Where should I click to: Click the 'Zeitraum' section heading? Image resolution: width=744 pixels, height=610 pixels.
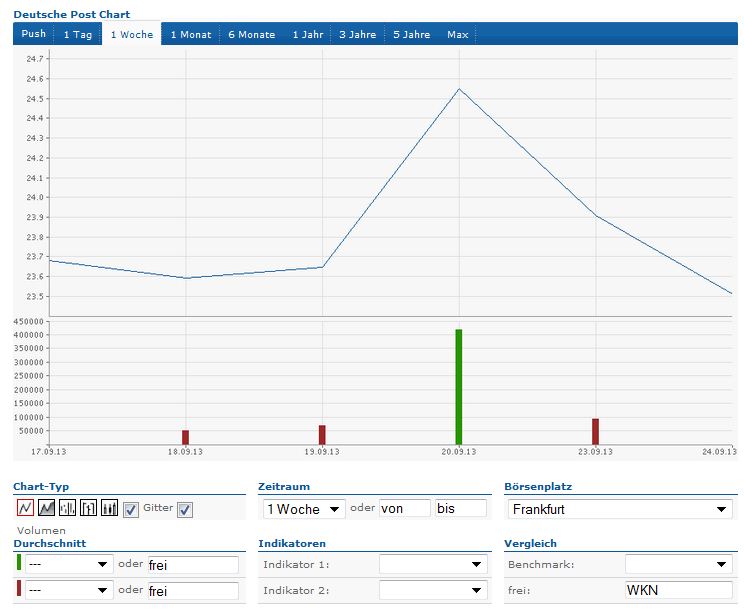pos(284,487)
